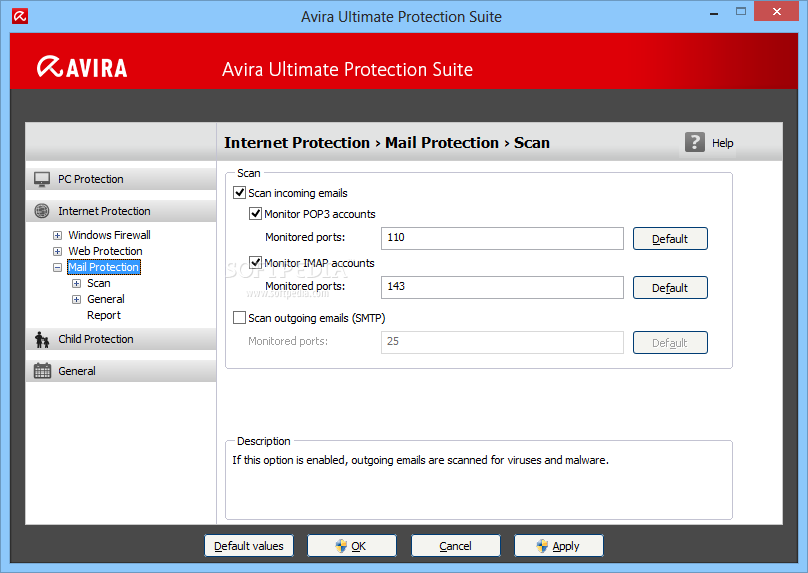This screenshot has height=573, width=808.
Task: Open the Internet Protection section
Action: tap(121, 211)
